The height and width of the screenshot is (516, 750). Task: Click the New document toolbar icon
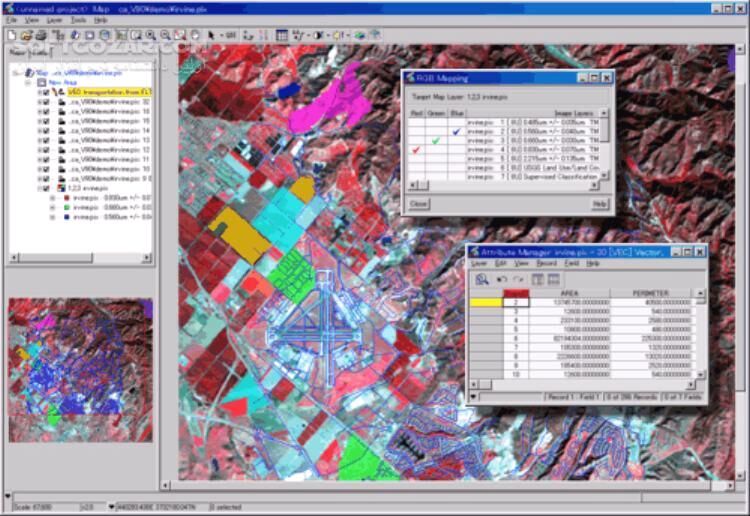pos(12,35)
